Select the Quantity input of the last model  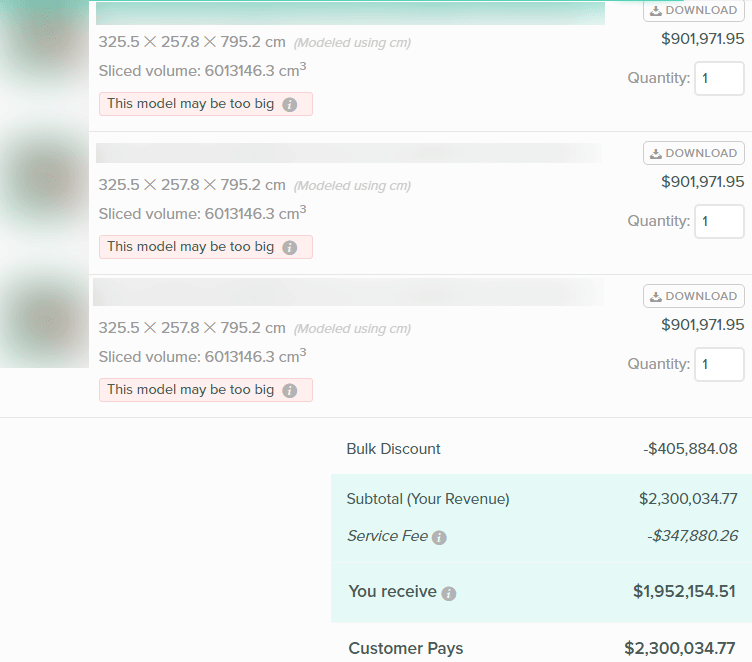pyautogui.click(x=719, y=364)
